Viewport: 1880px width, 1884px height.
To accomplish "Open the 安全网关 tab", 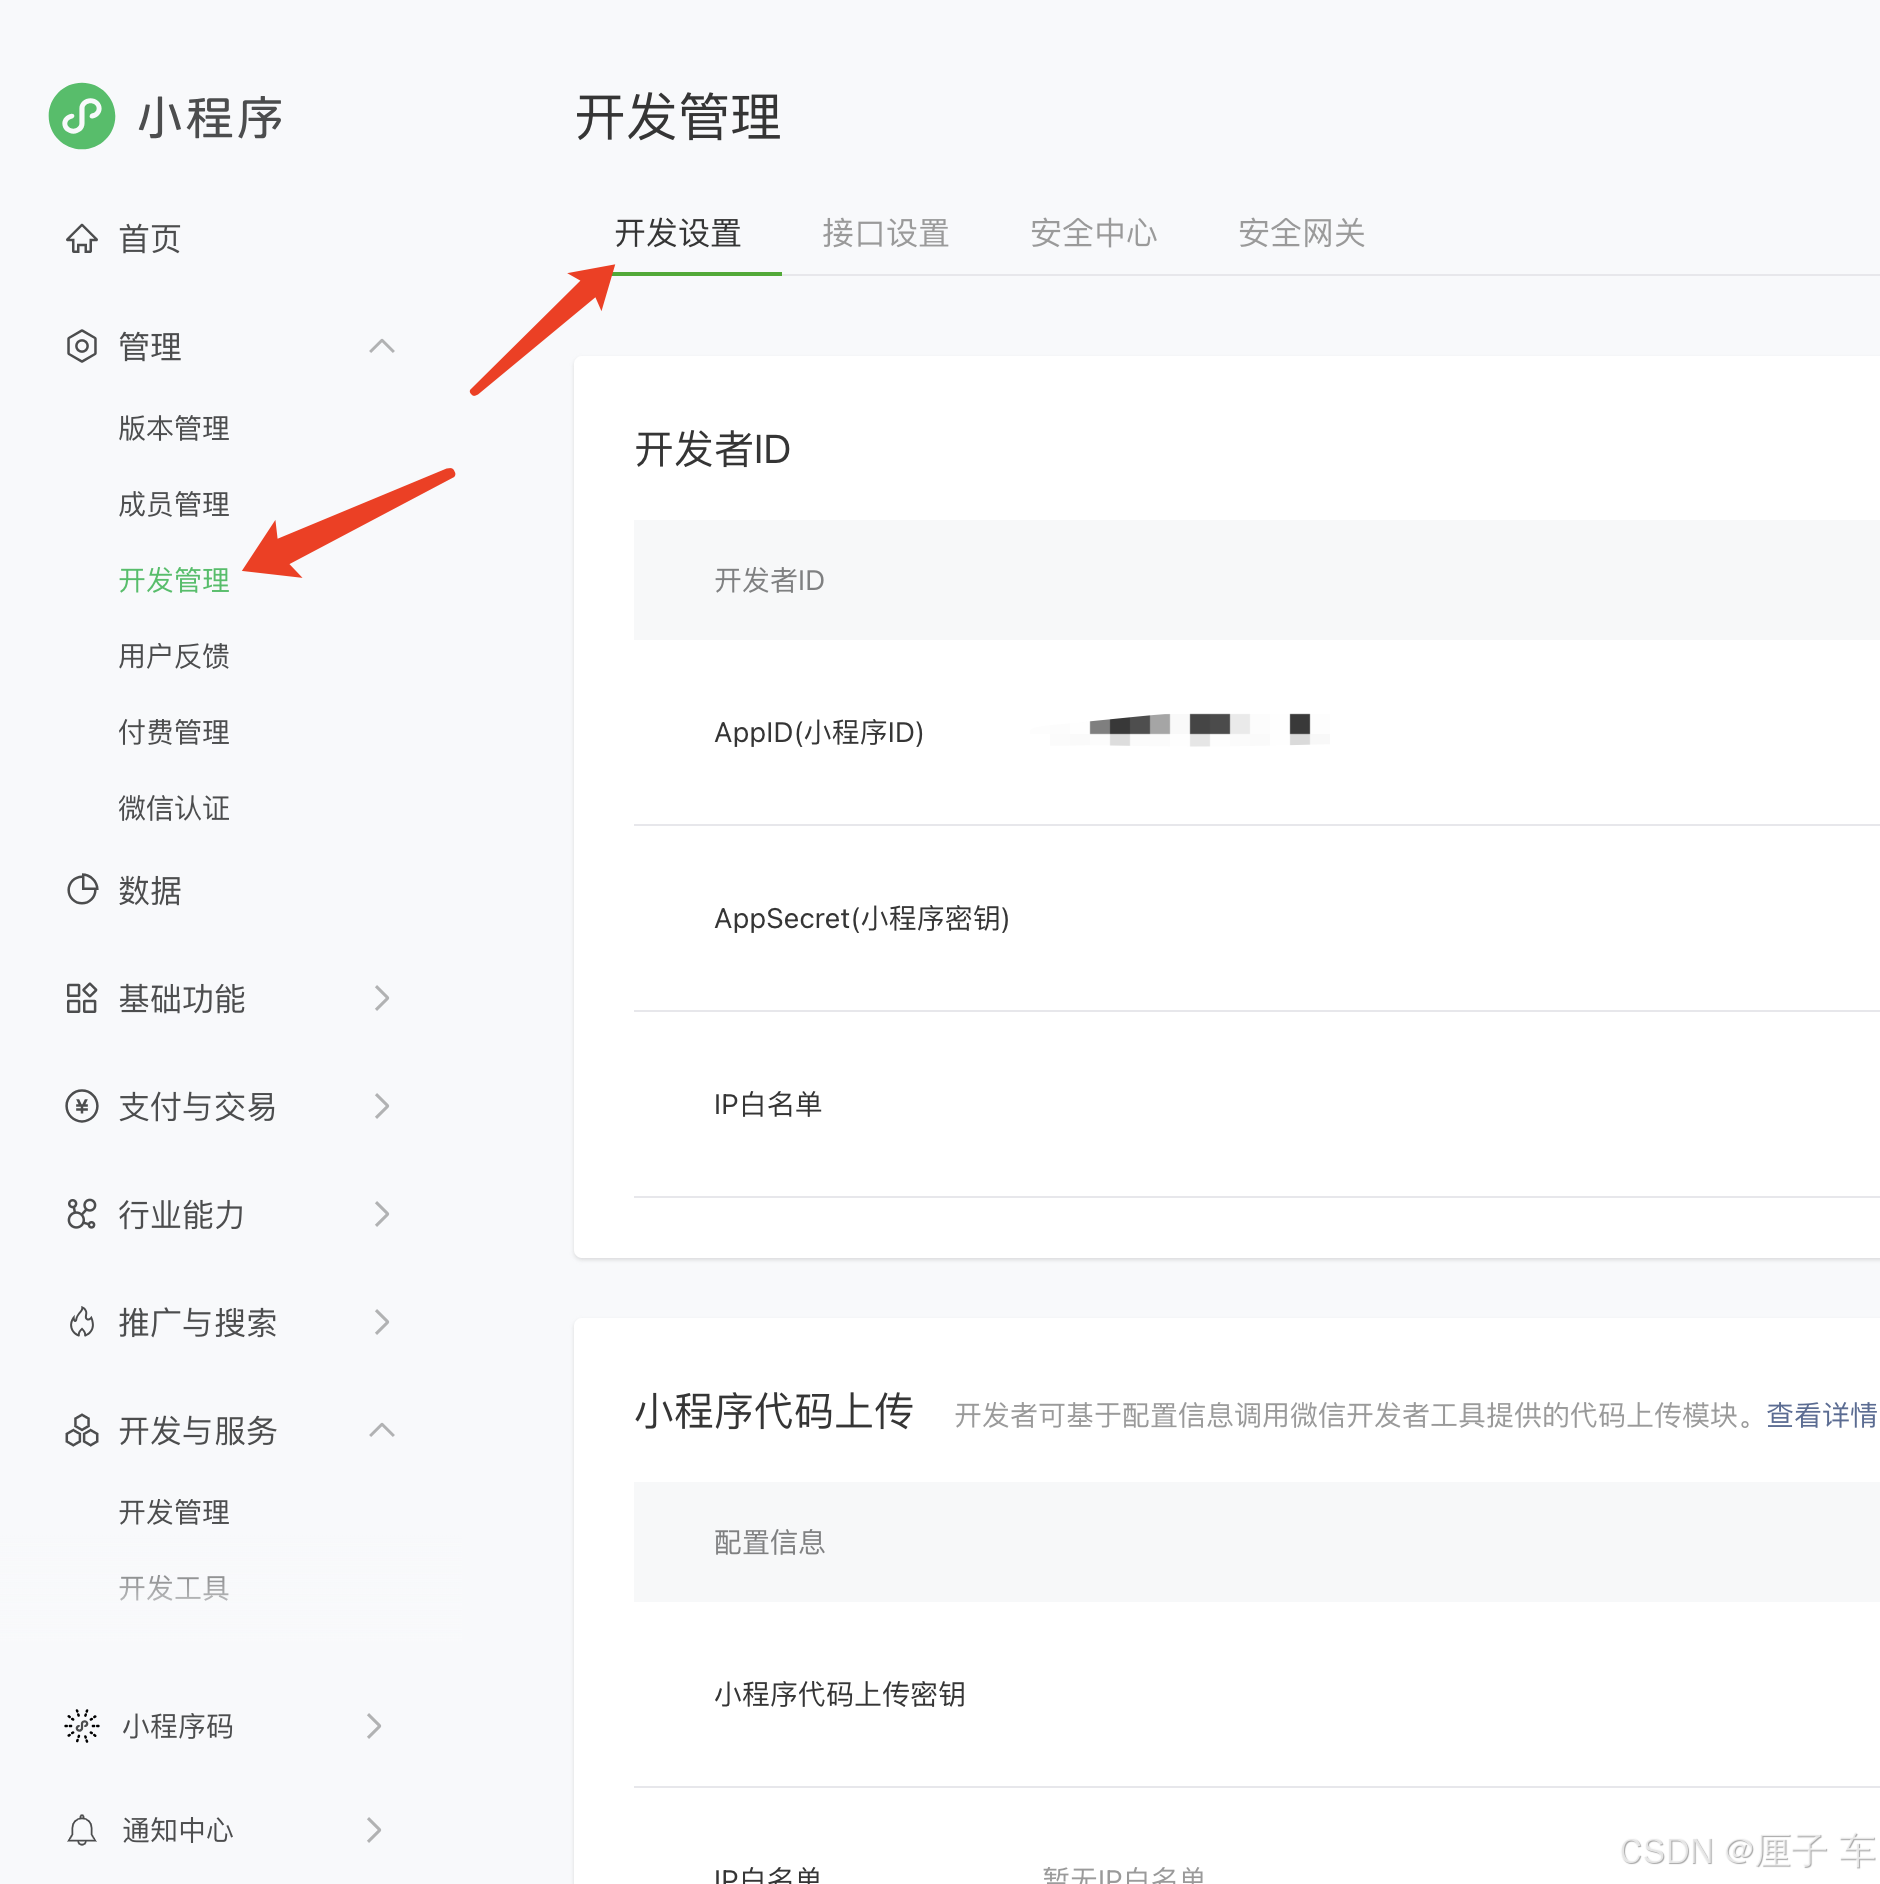I will tap(1302, 233).
